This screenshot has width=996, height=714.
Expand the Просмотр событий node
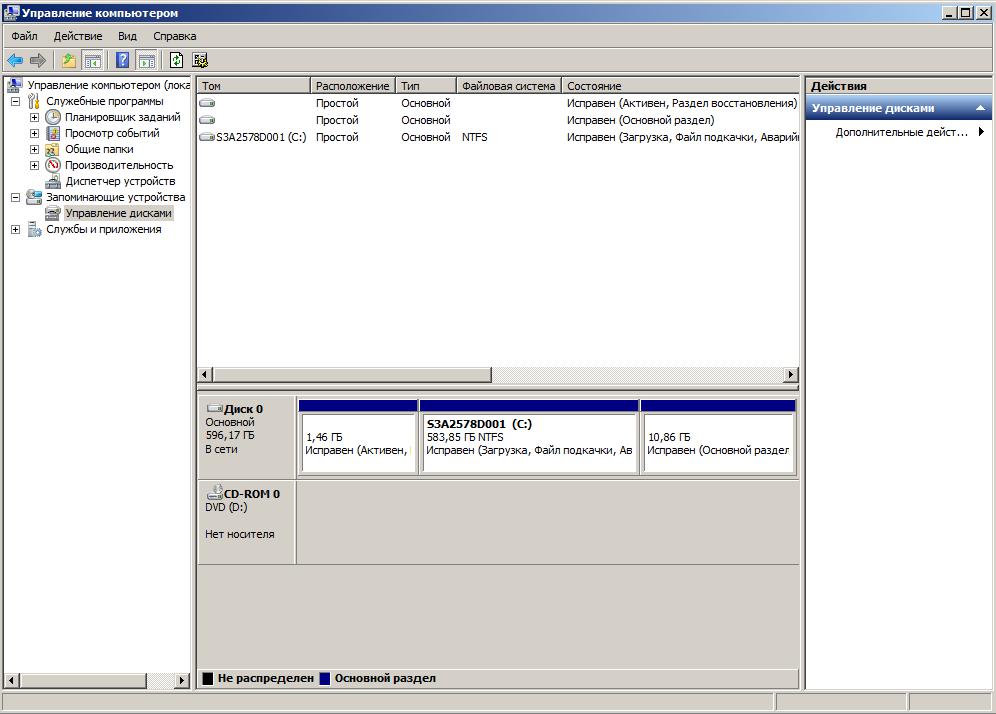click(34, 133)
